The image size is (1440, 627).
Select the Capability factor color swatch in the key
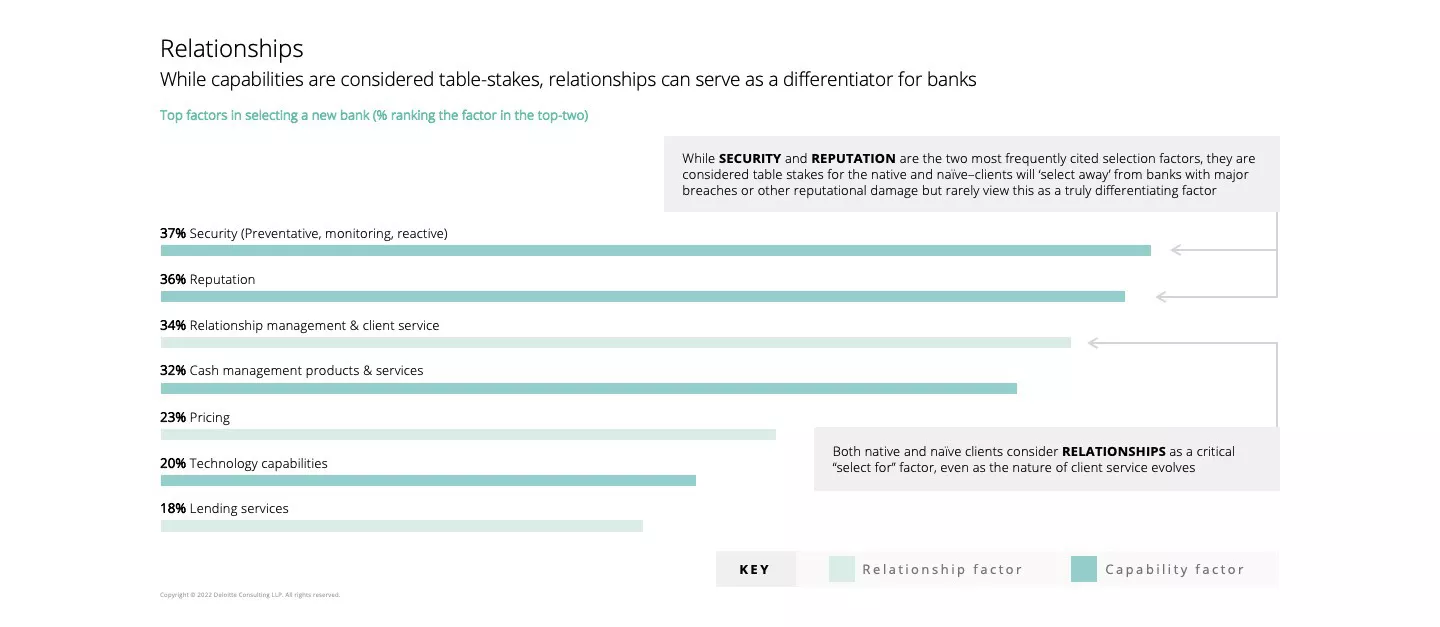[1083, 569]
